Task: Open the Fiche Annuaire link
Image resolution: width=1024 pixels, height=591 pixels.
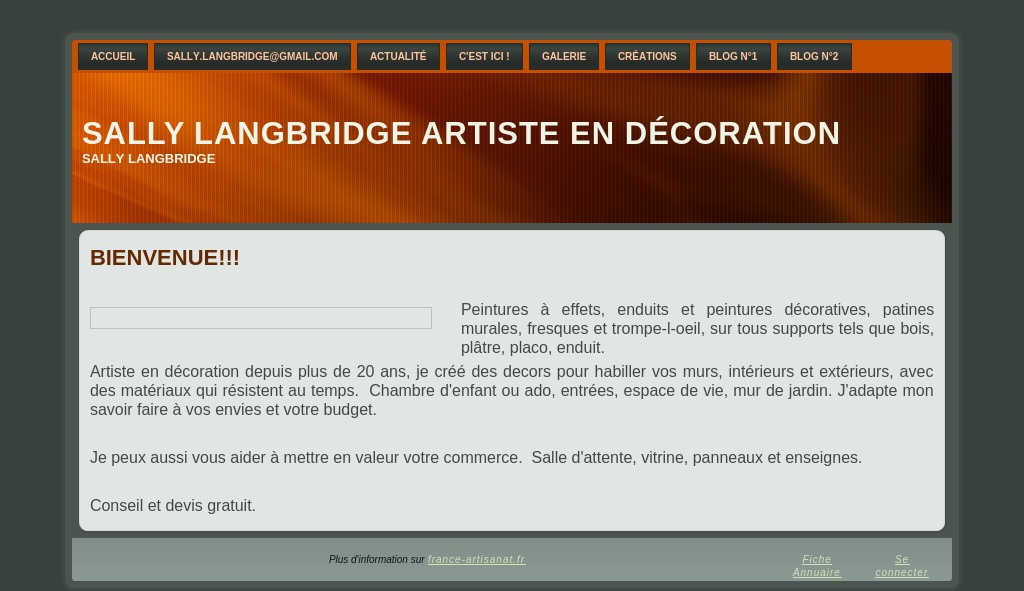Action: [x=817, y=566]
